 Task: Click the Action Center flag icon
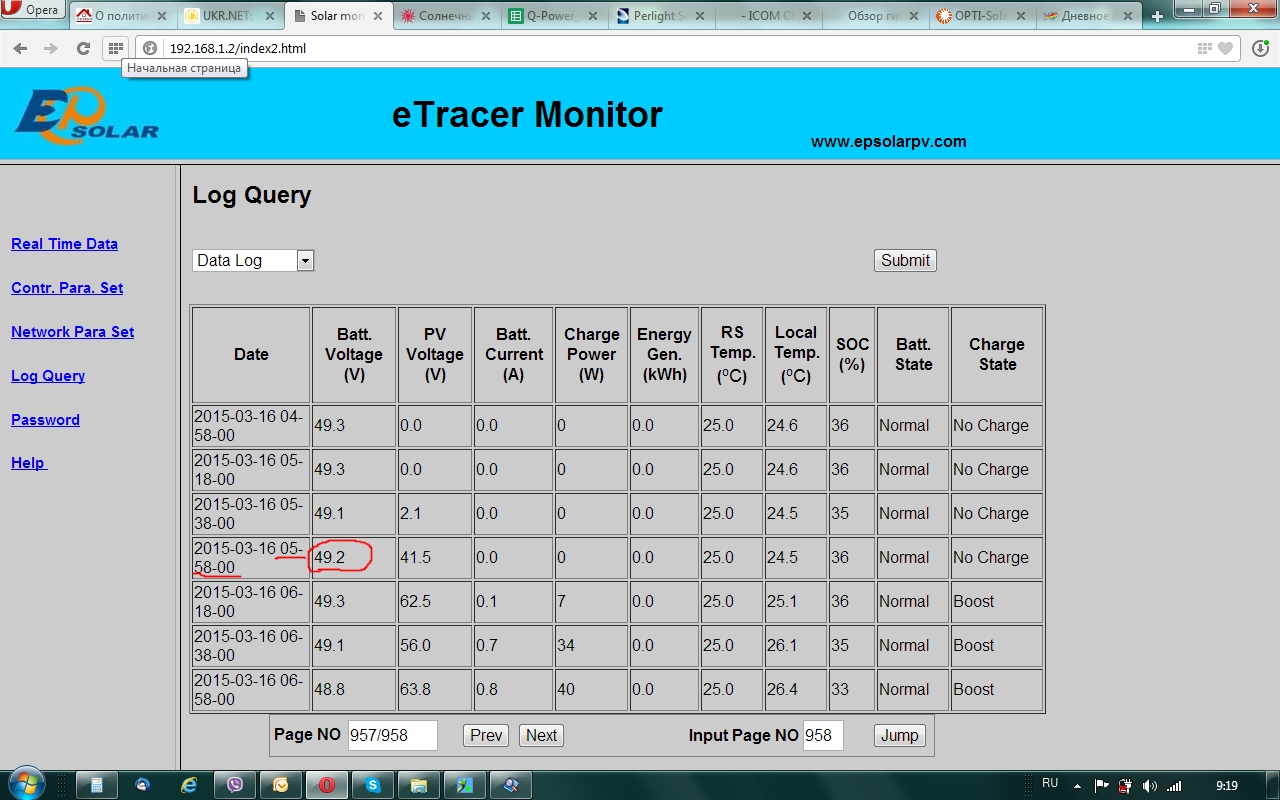pyautogui.click(x=1101, y=786)
